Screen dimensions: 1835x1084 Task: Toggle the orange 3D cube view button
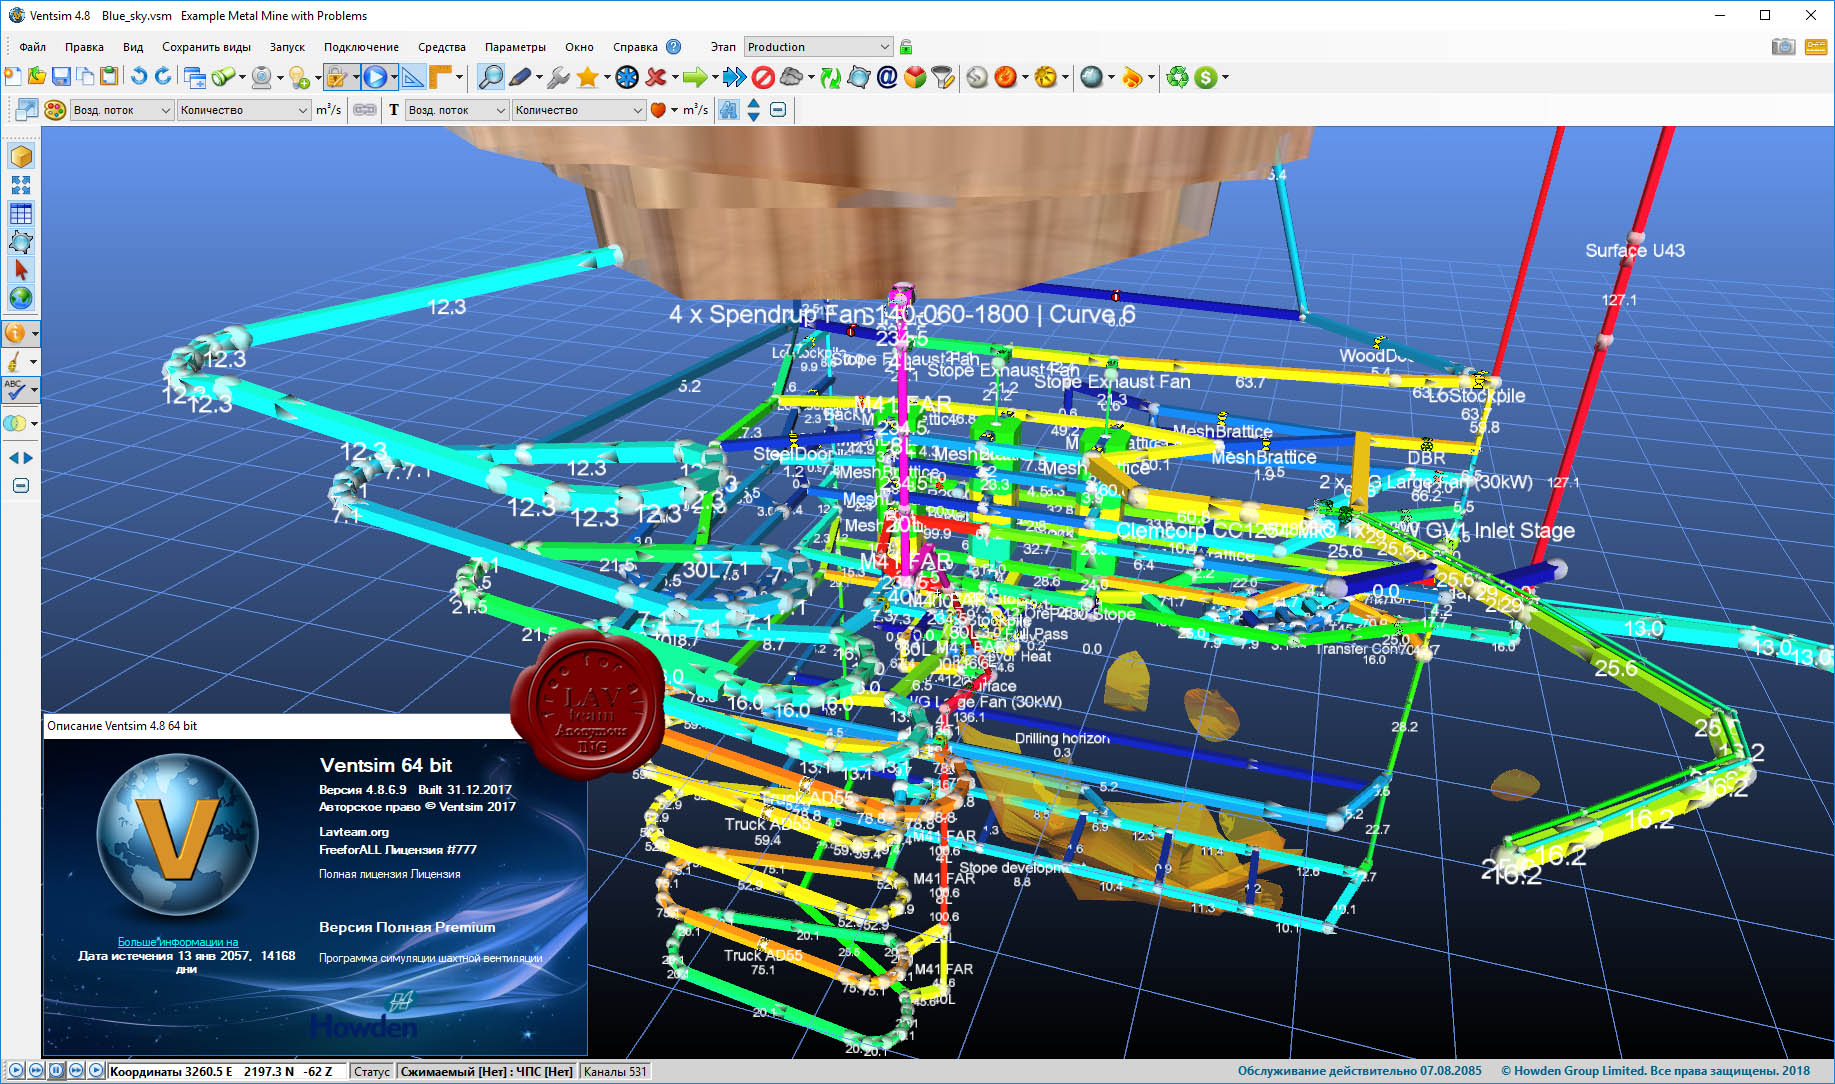(x=21, y=157)
